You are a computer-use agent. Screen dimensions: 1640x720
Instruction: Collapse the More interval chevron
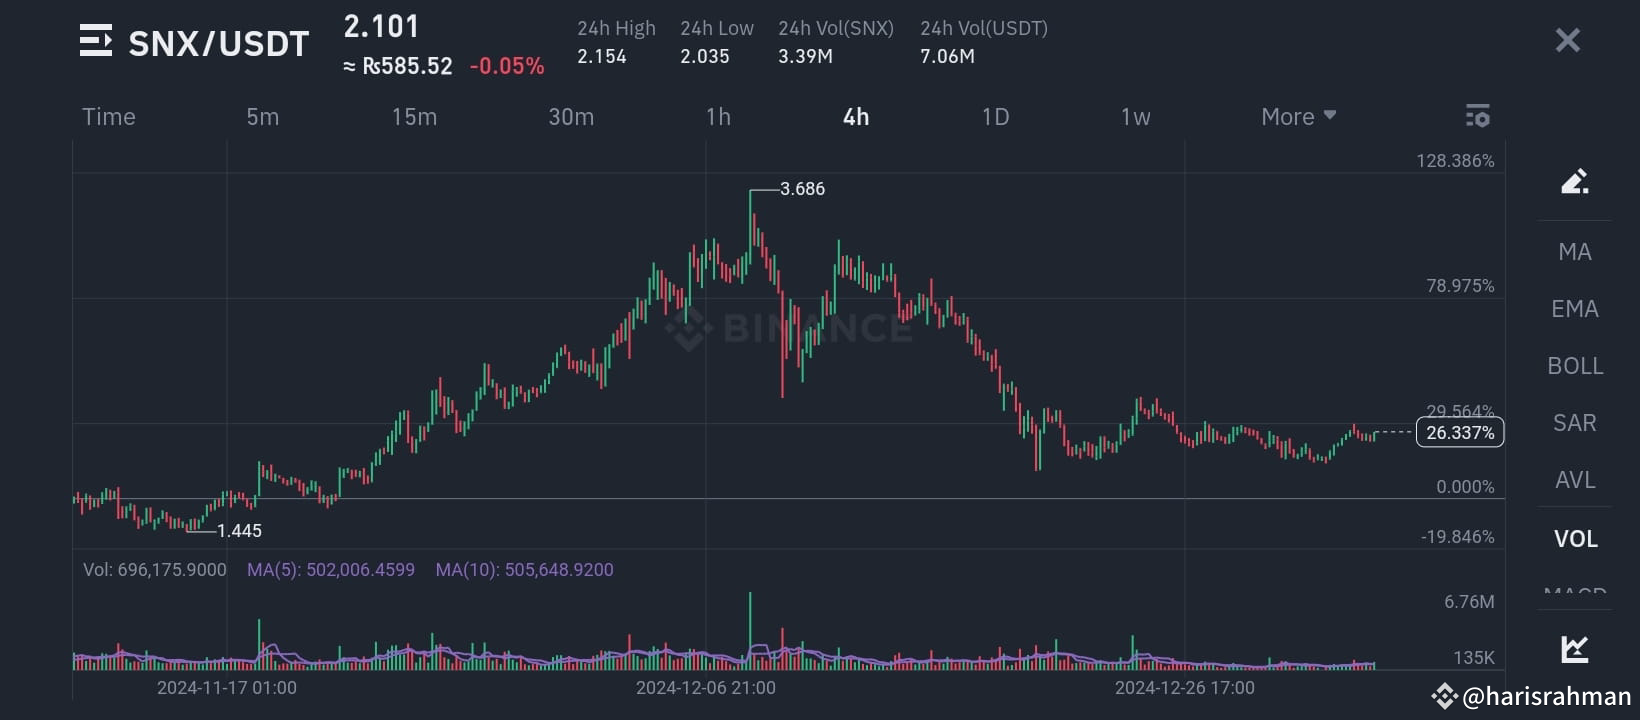click(x=1330, y=115)
